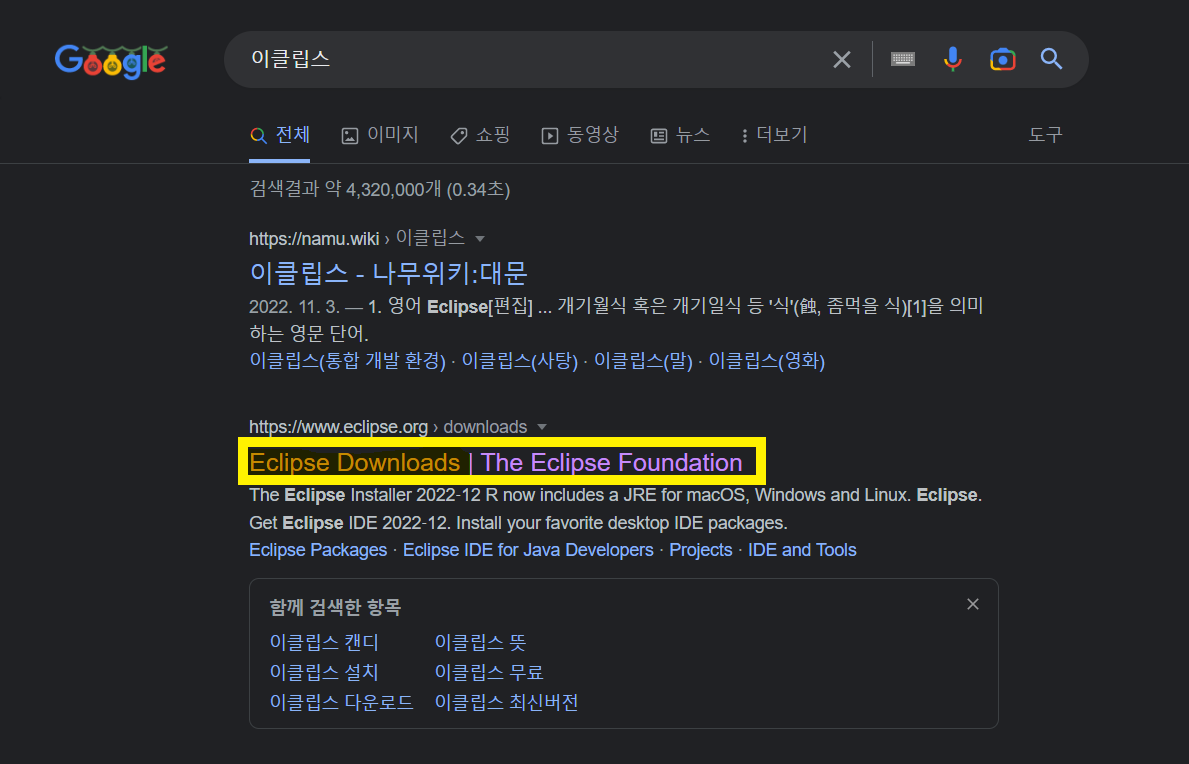Image resolution: width=1189 pixels, height=764 pixels.
Task: Search related term 이클립스 설치
Action: pos(324,672)
